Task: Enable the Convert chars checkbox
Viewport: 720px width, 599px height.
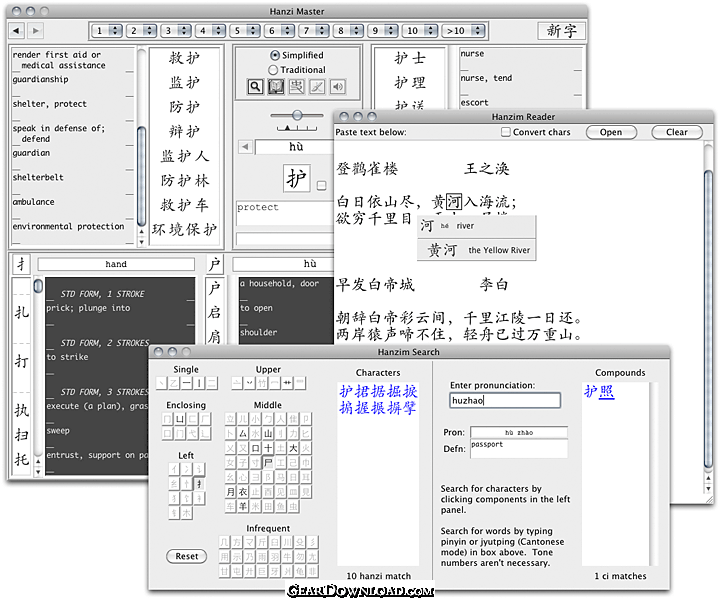Action: [x=506, y=132]
